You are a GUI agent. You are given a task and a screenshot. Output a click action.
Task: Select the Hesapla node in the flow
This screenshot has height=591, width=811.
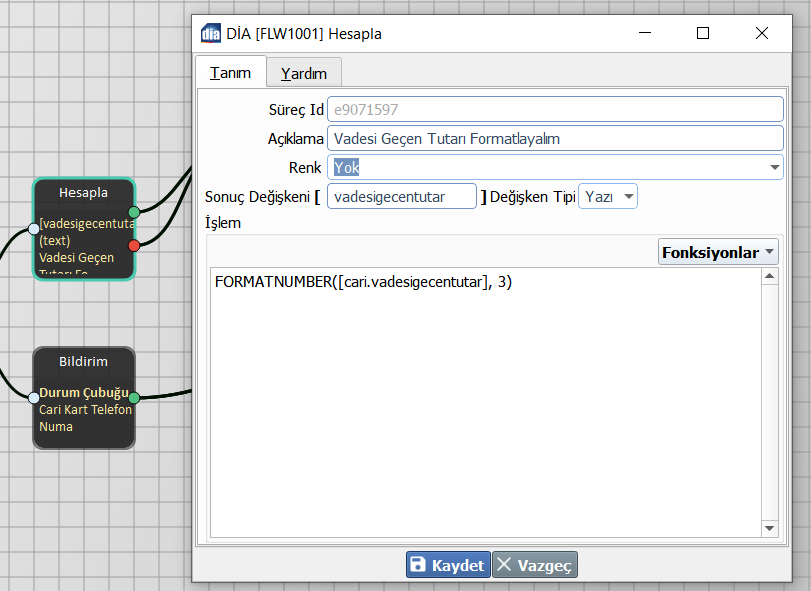tap(83, 192)
